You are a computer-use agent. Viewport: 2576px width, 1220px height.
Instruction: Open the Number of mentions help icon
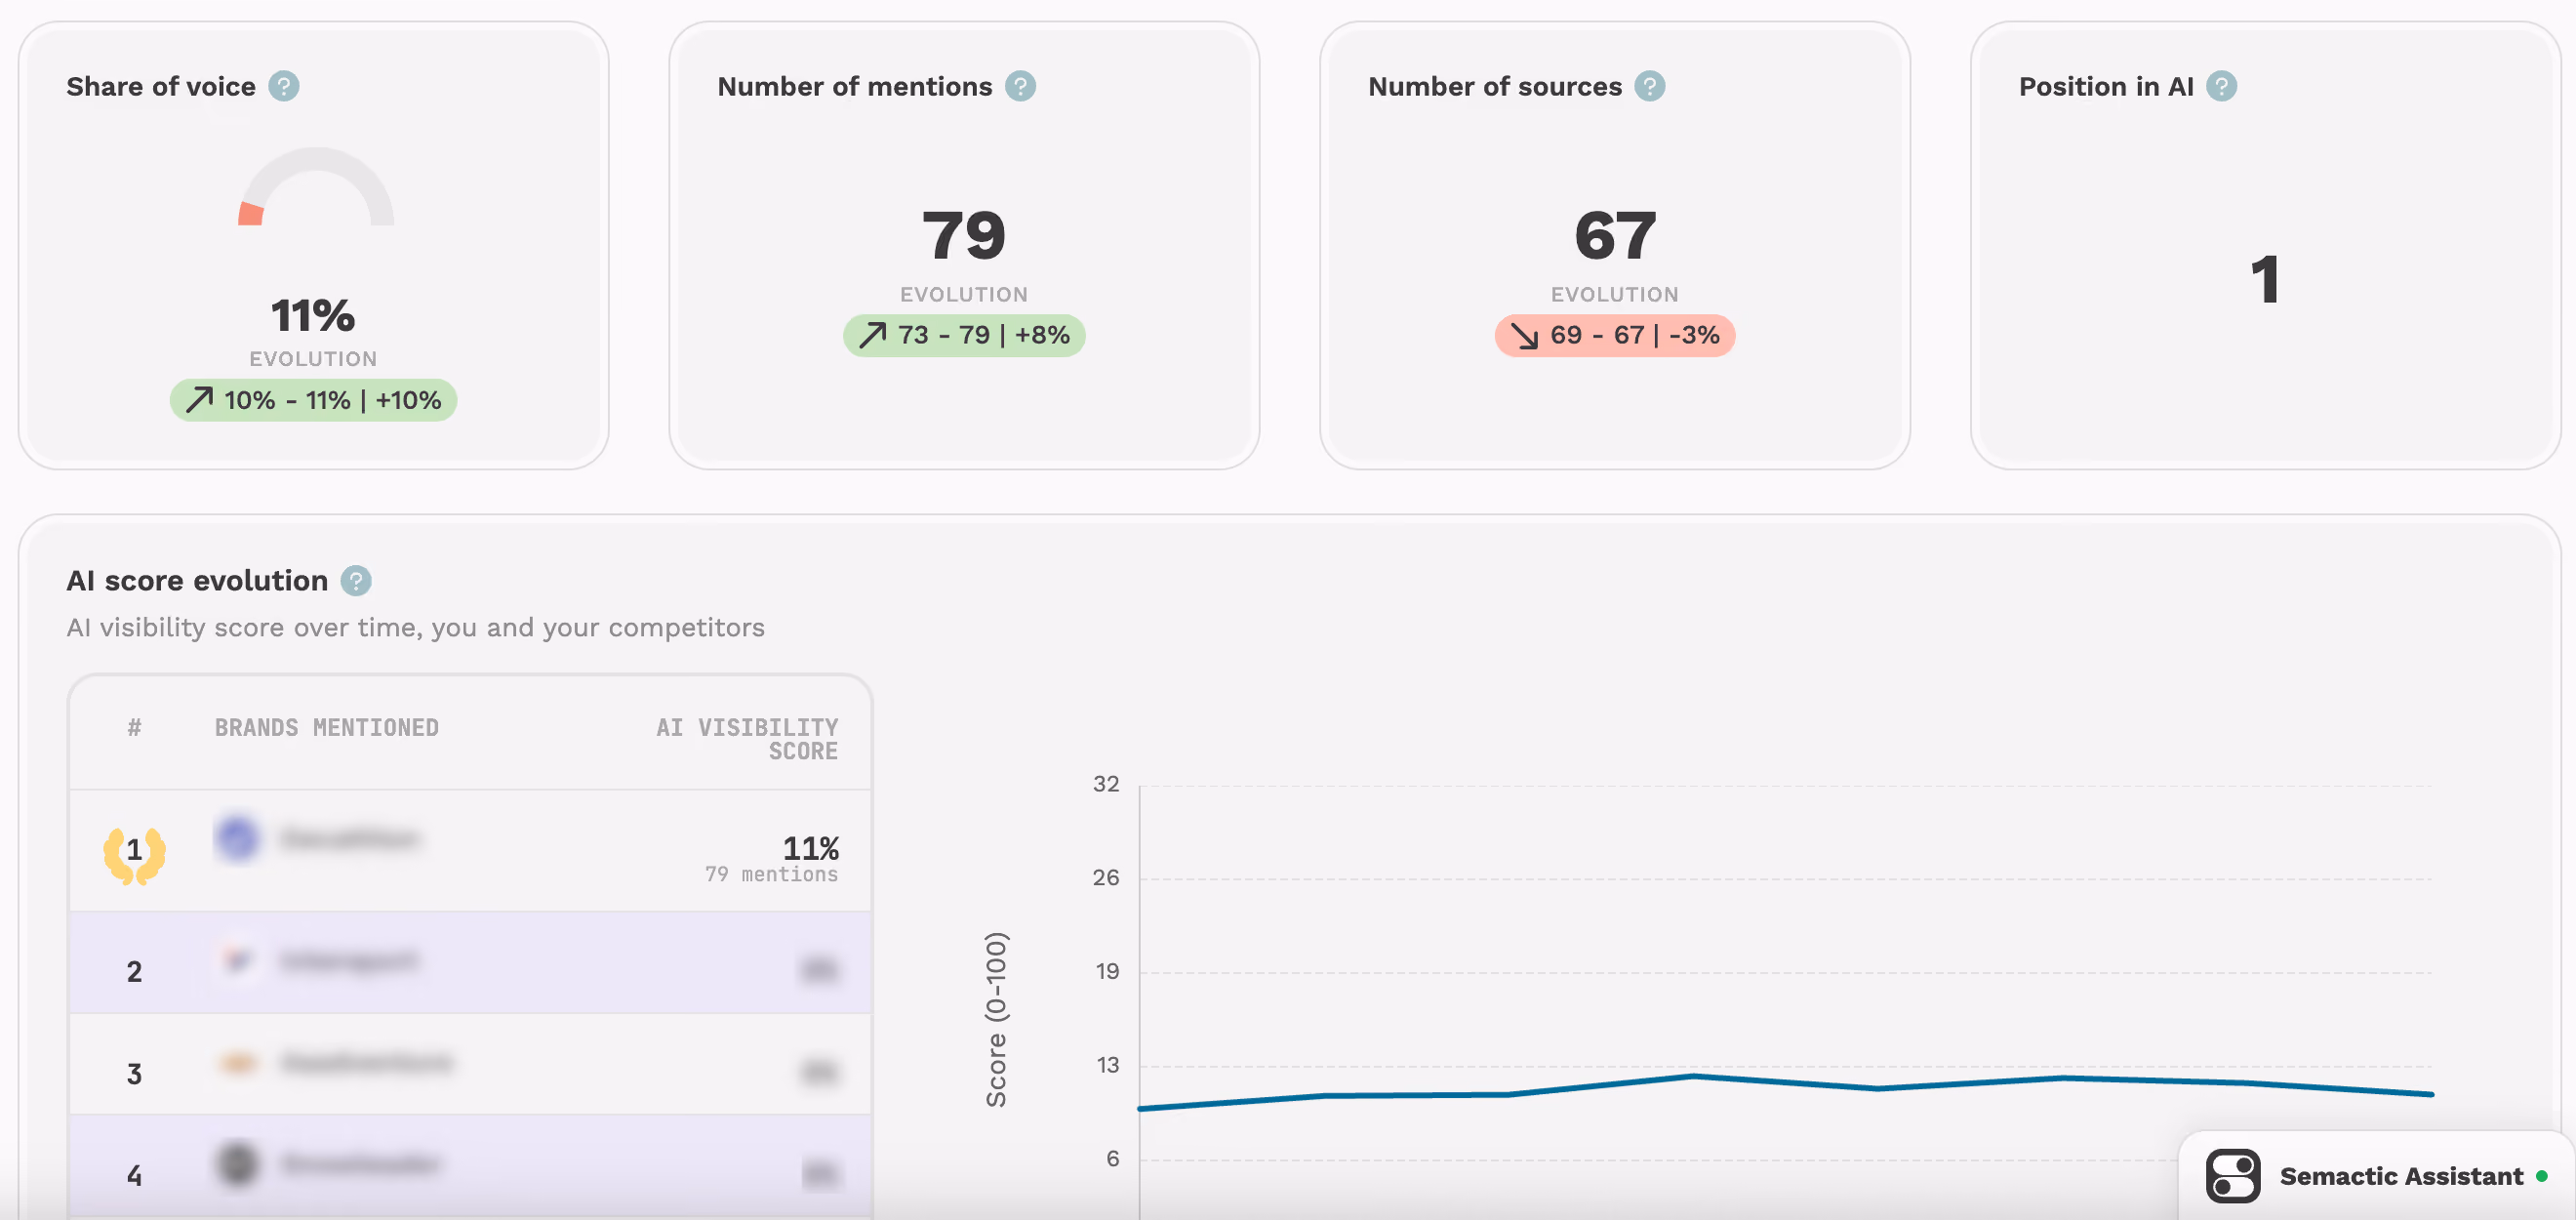pyautogui.click(x=1020, y=87)
